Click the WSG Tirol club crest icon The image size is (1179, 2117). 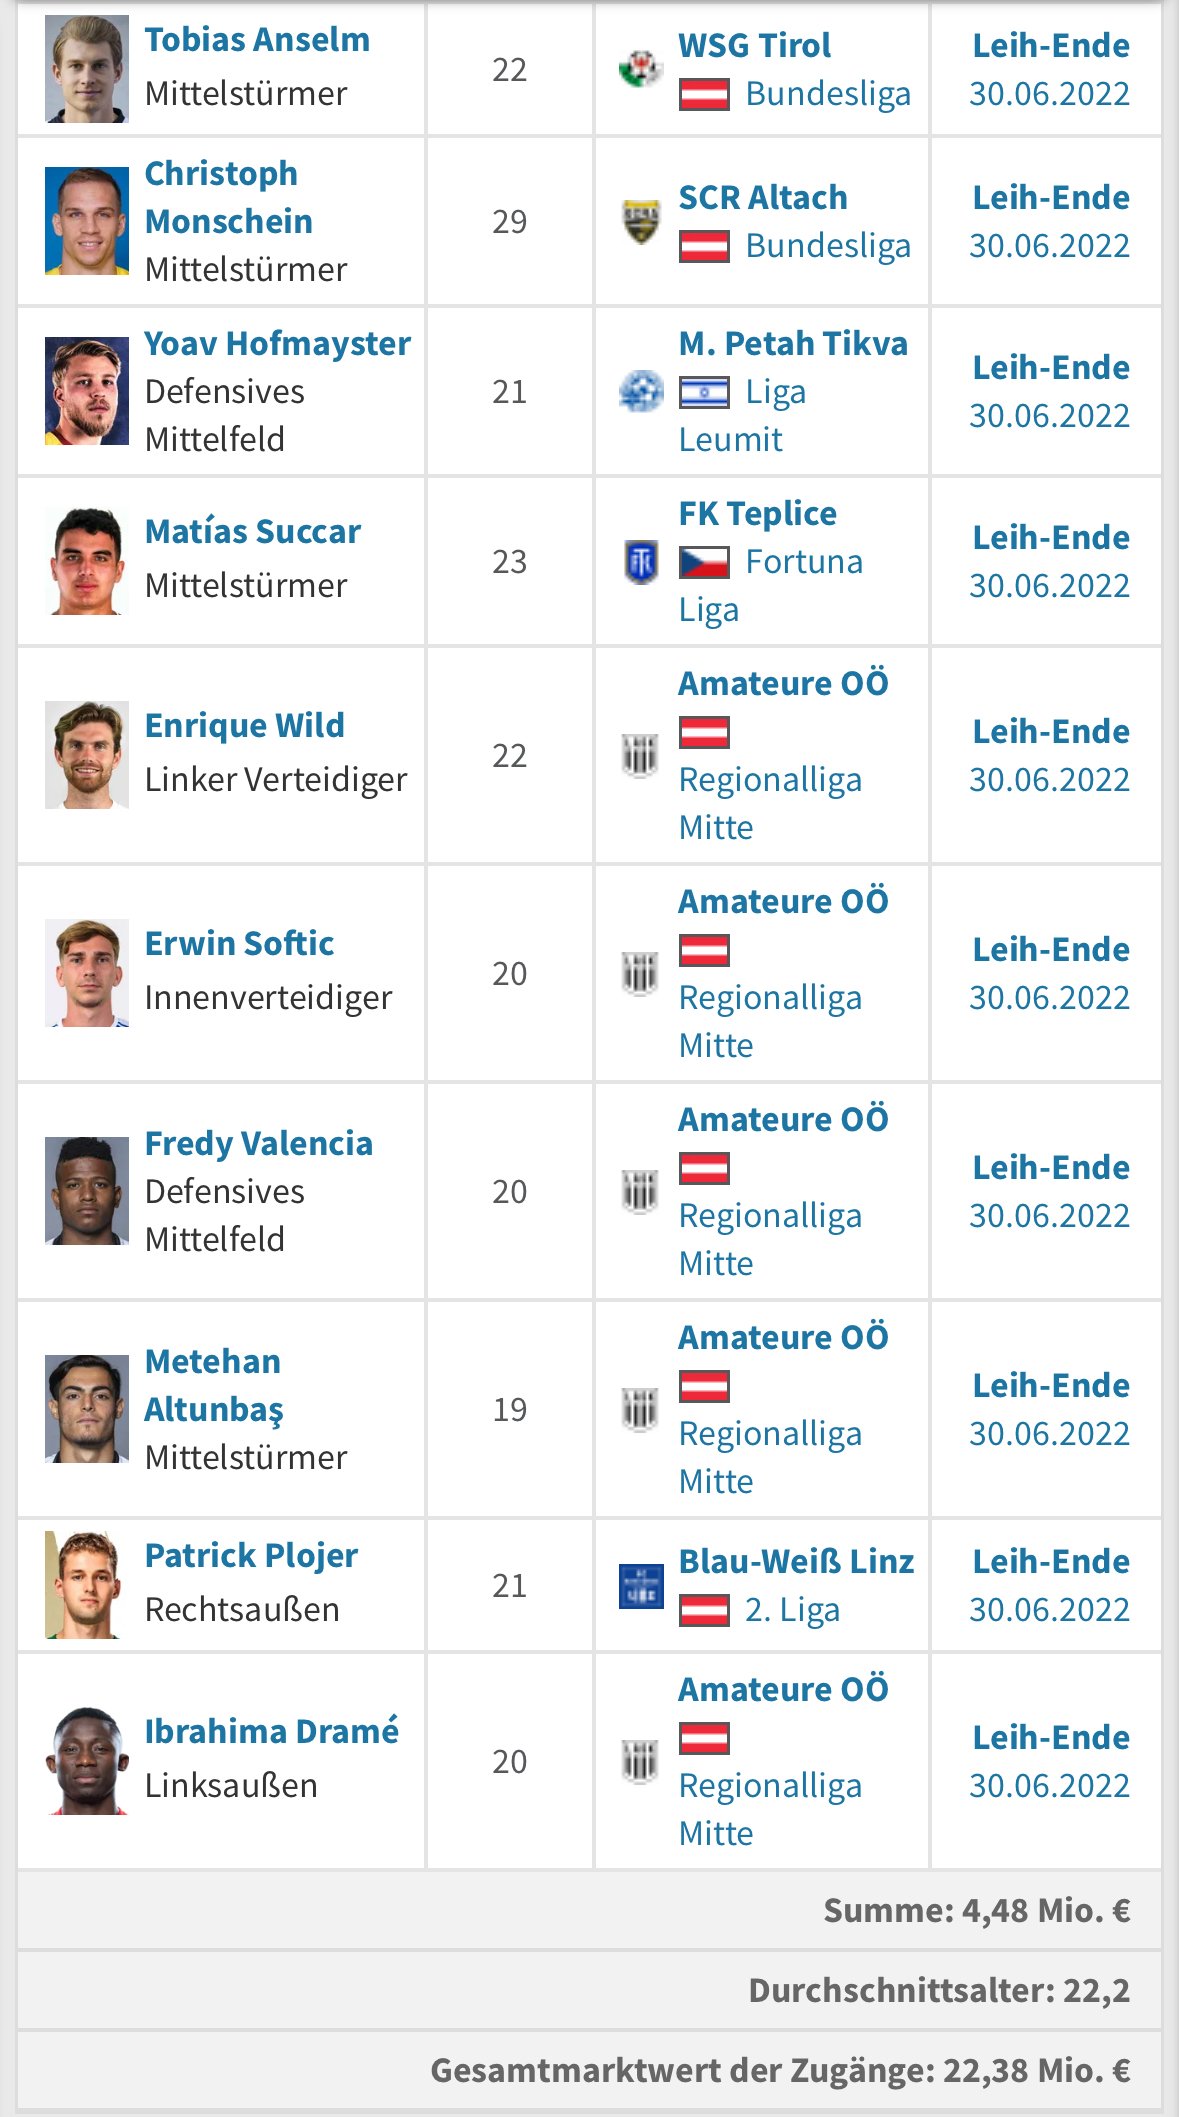640,69
